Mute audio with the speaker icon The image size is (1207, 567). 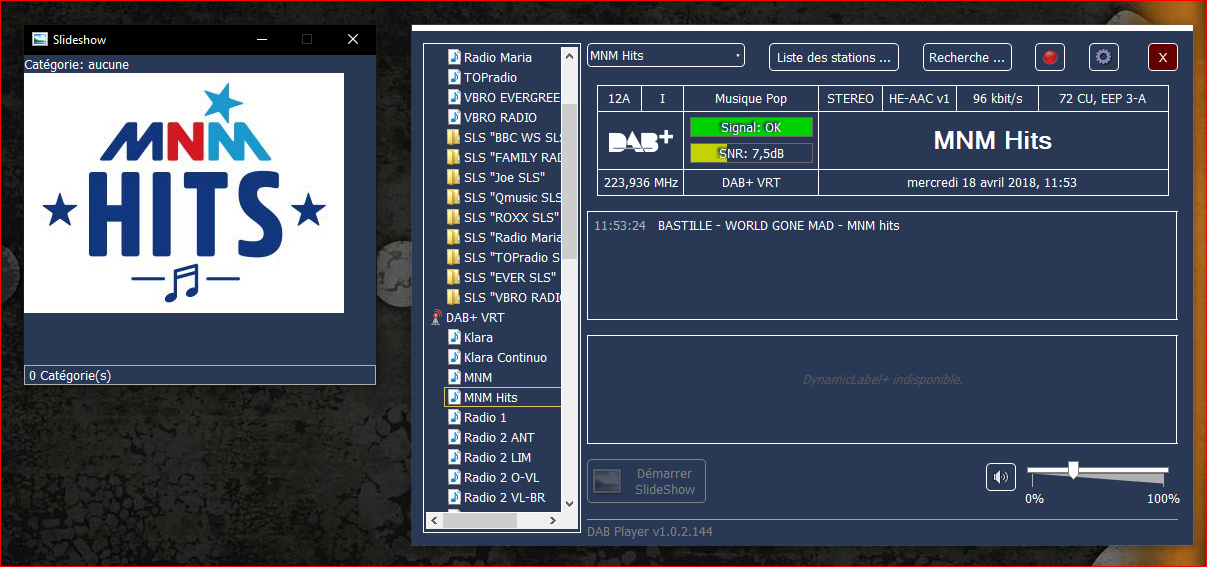coord(1000,477)
